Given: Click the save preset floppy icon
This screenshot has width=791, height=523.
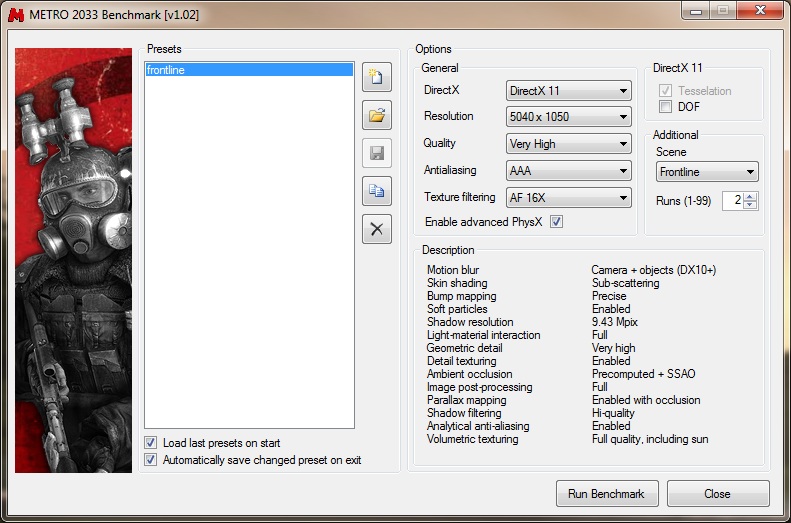Looking at the screenshot, I should tap(376, 153).
